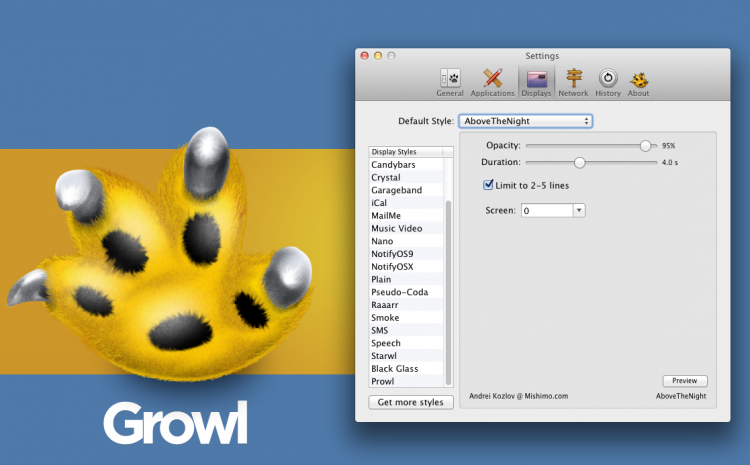Click the Display Styles list scrollbar
Screen dimensions: 750x465
448,292
